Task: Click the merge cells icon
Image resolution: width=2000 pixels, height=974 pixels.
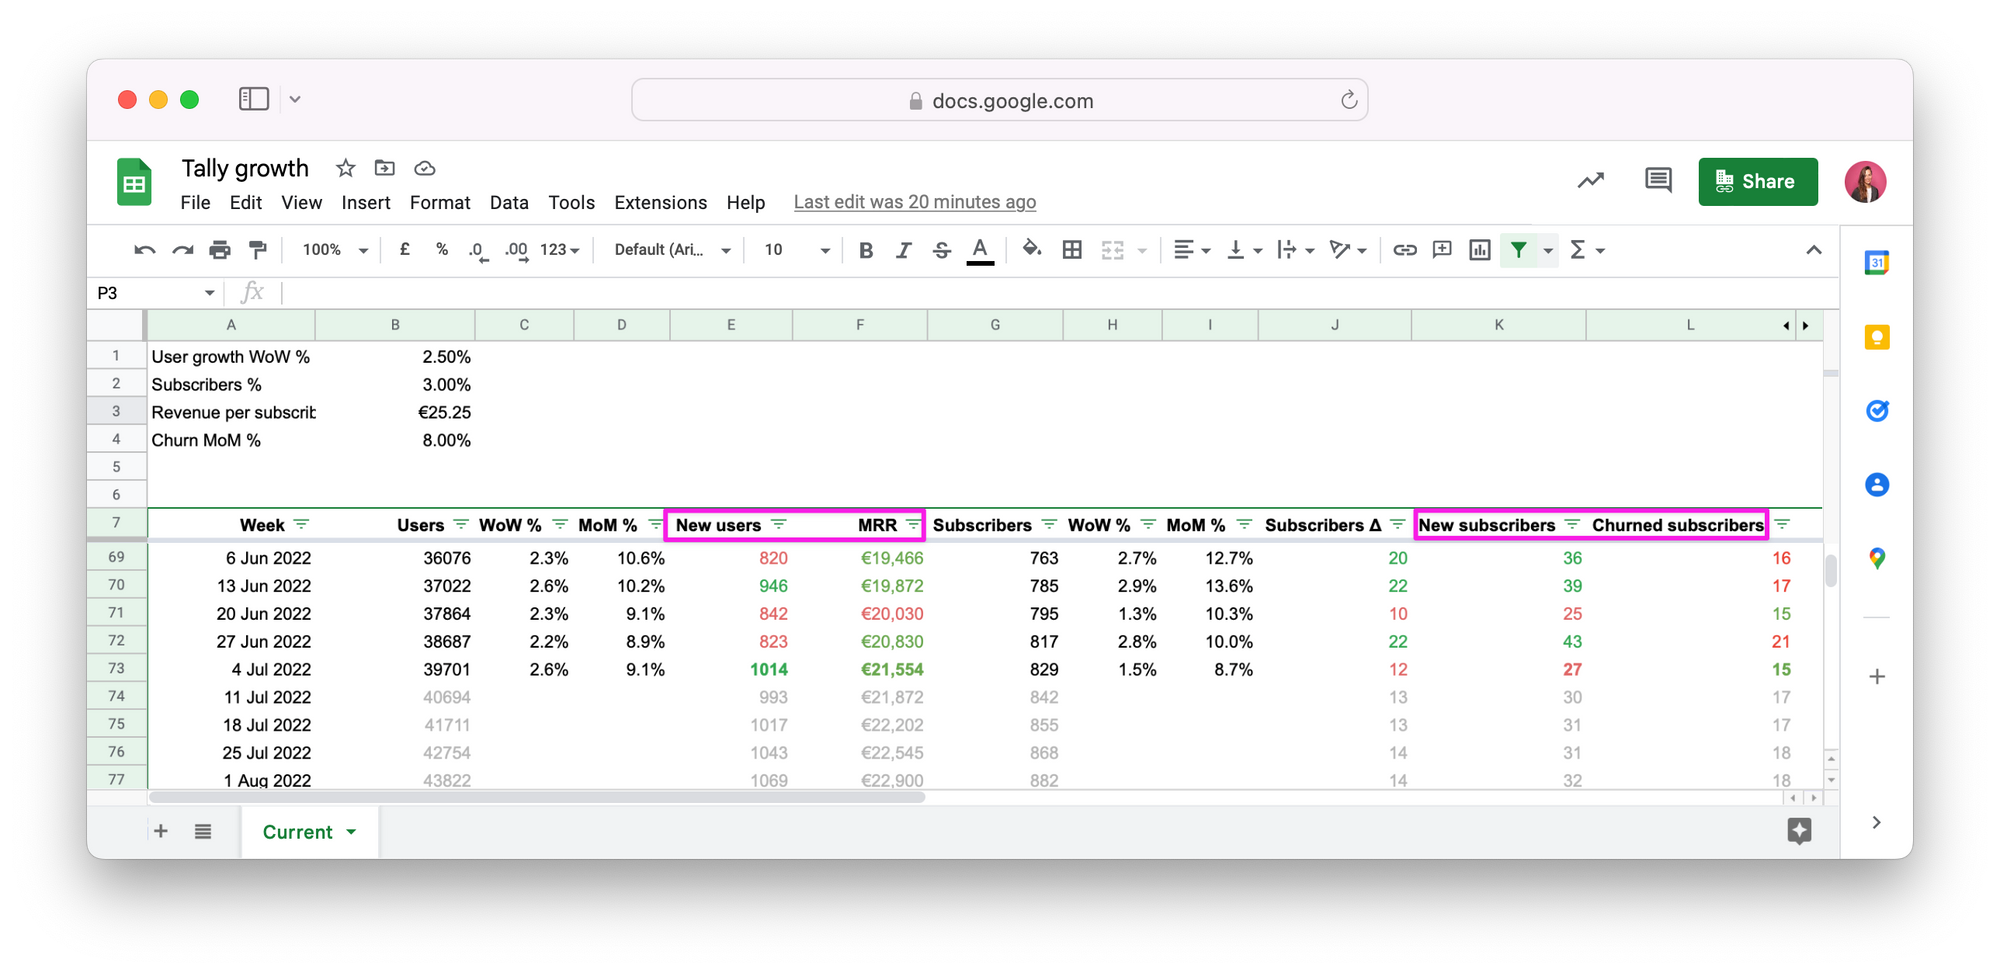Action: (x=1113, y=250)
